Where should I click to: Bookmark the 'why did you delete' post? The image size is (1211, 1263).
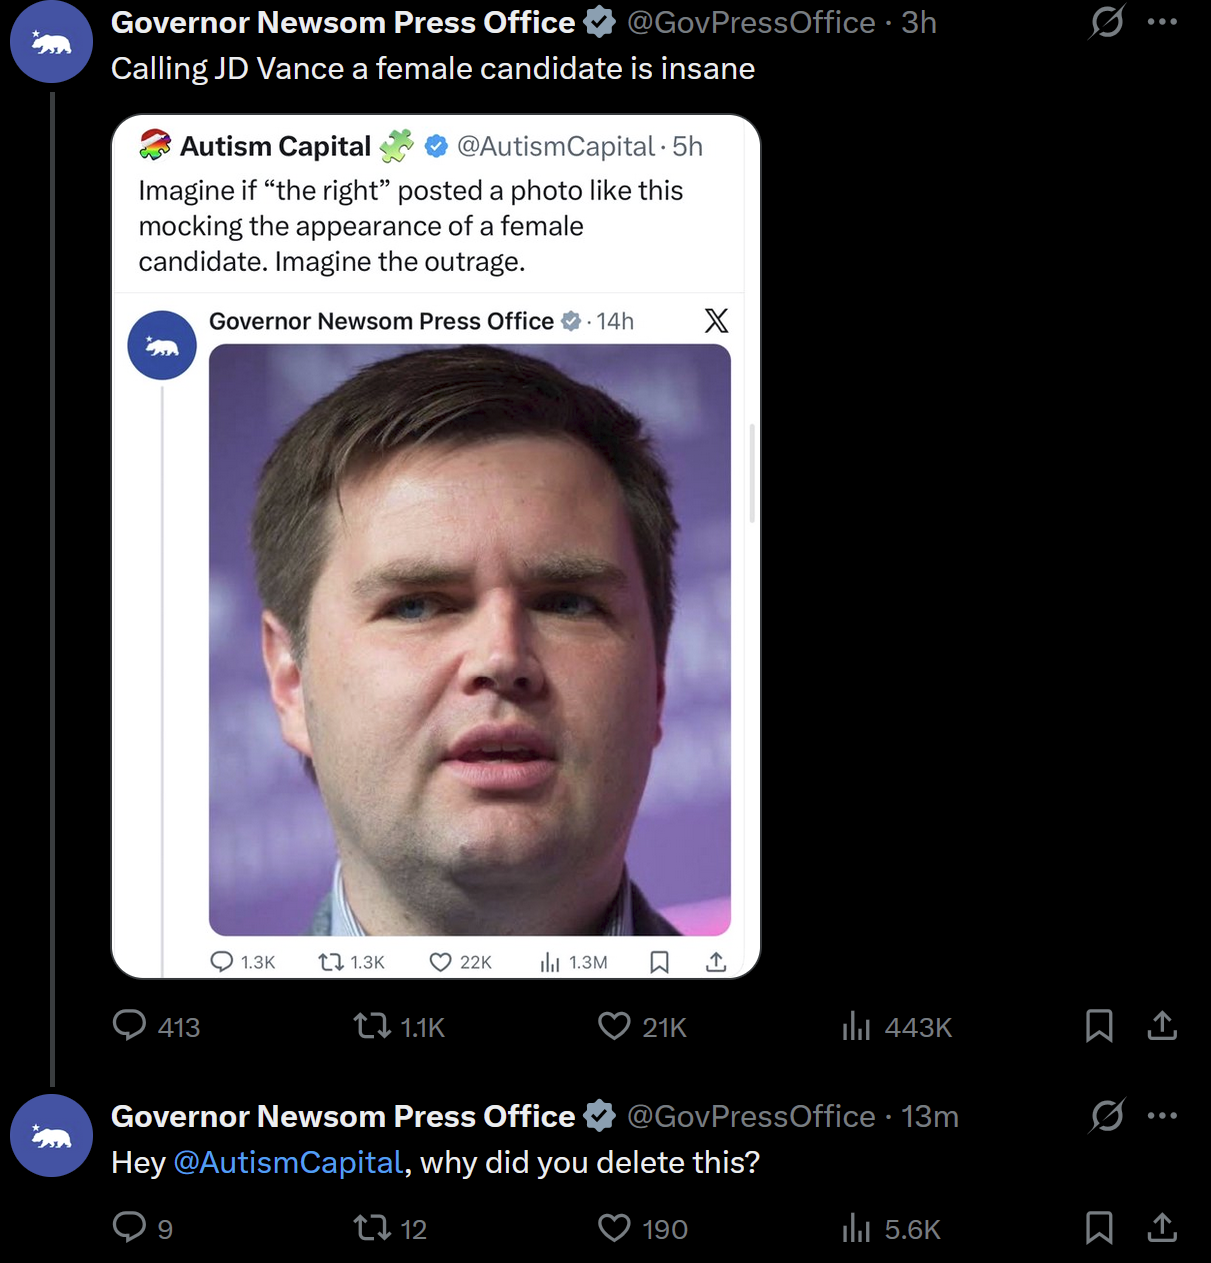pos(1099,1227)
